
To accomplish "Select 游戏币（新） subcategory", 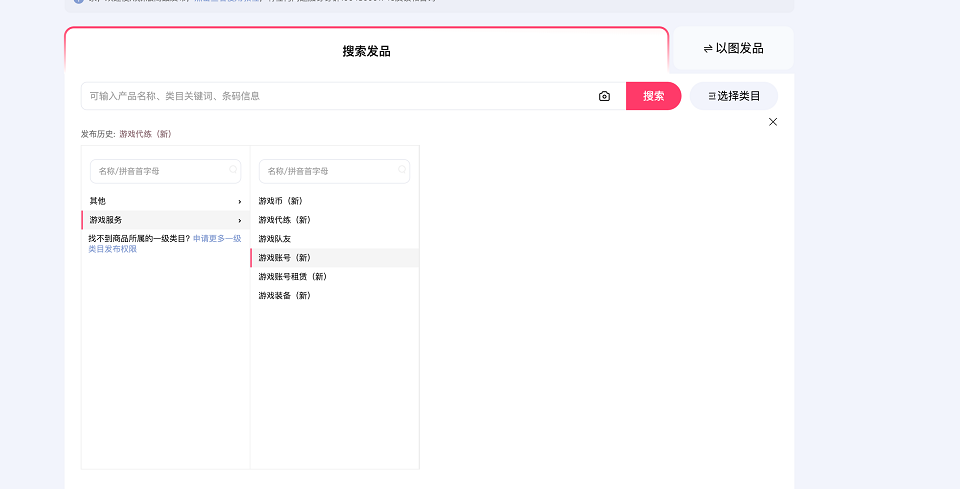I will point(280,201).
